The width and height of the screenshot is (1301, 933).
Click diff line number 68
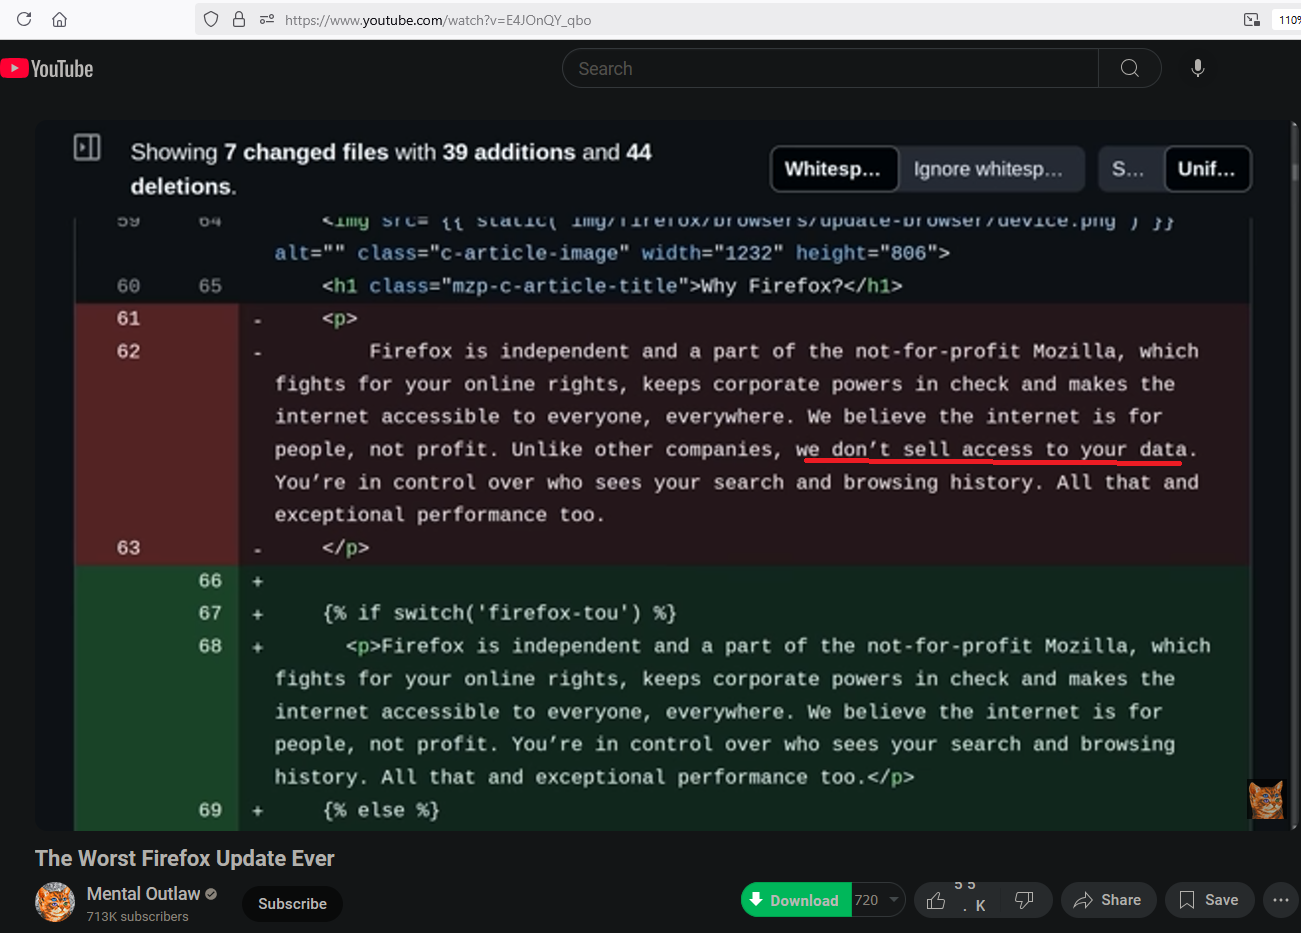210,646
